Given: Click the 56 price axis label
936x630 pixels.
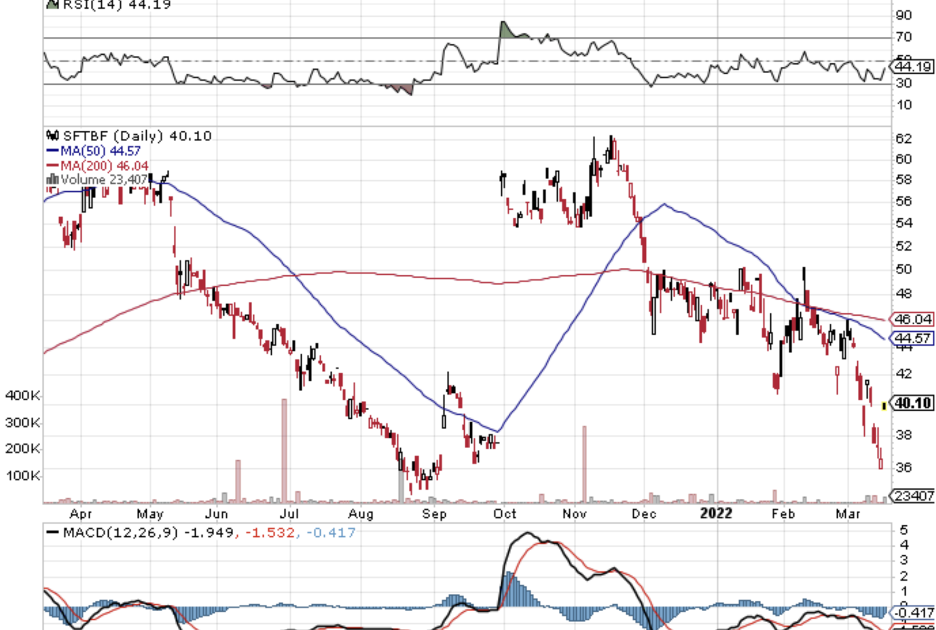Looking at the screenshot, I should [904, 201].
